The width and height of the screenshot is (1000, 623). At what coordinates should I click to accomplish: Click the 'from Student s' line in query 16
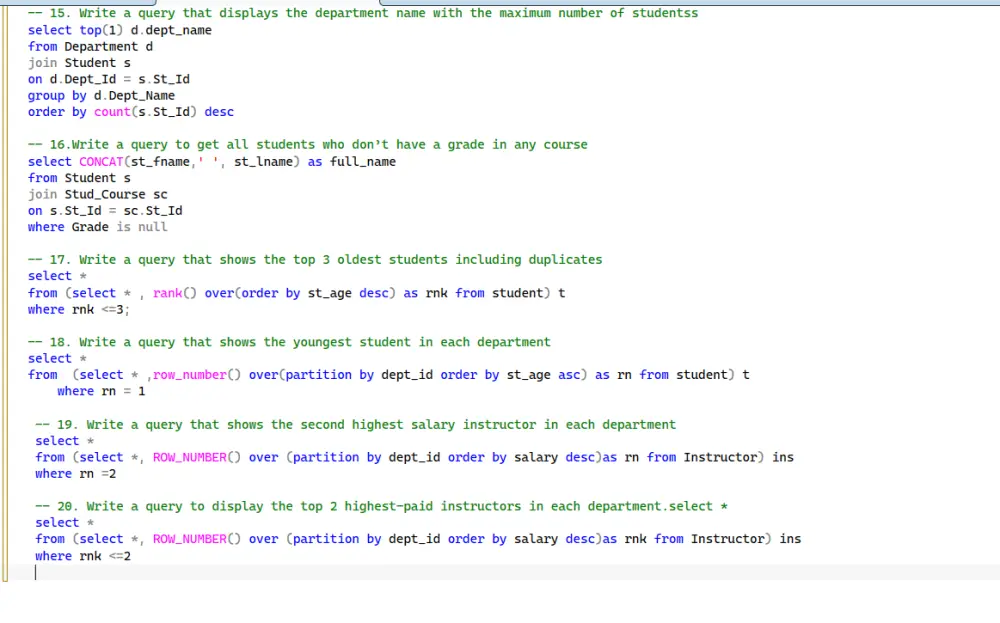(79, 178)
